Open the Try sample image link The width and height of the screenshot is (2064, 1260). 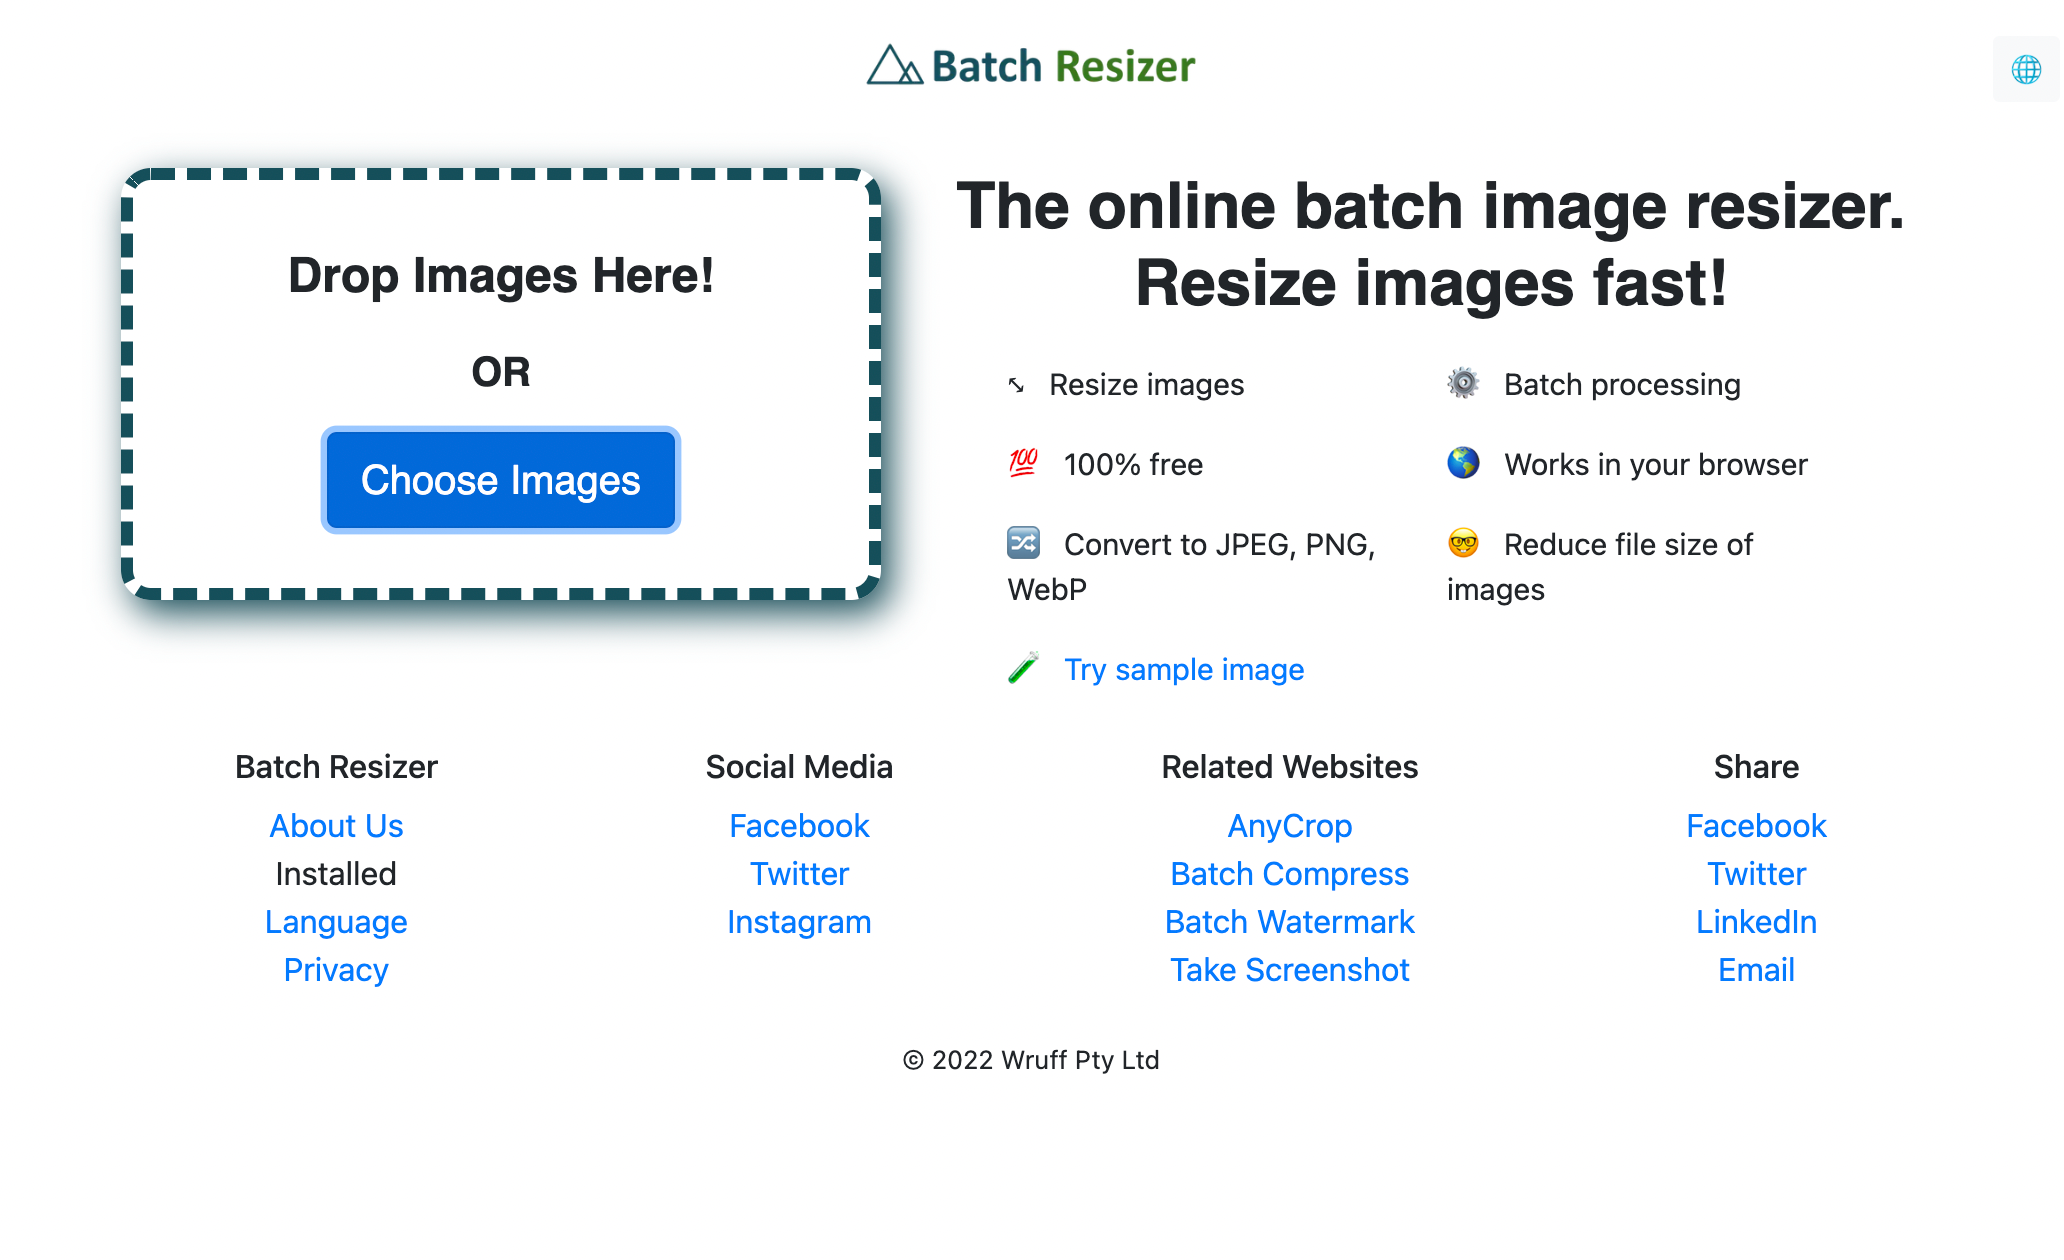tap(1184, 669)
